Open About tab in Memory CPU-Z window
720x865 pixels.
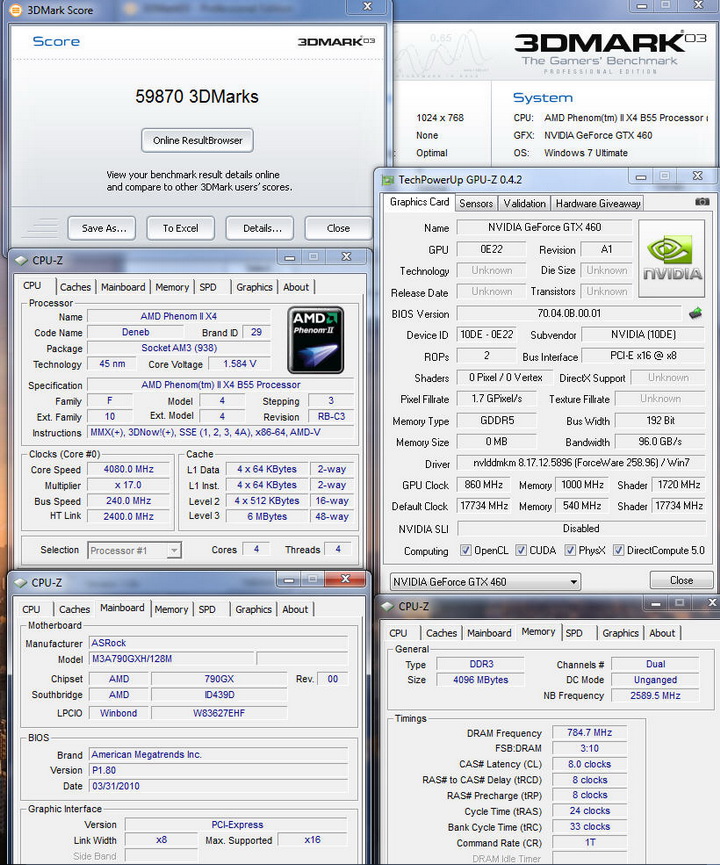(x=662, y=633)
